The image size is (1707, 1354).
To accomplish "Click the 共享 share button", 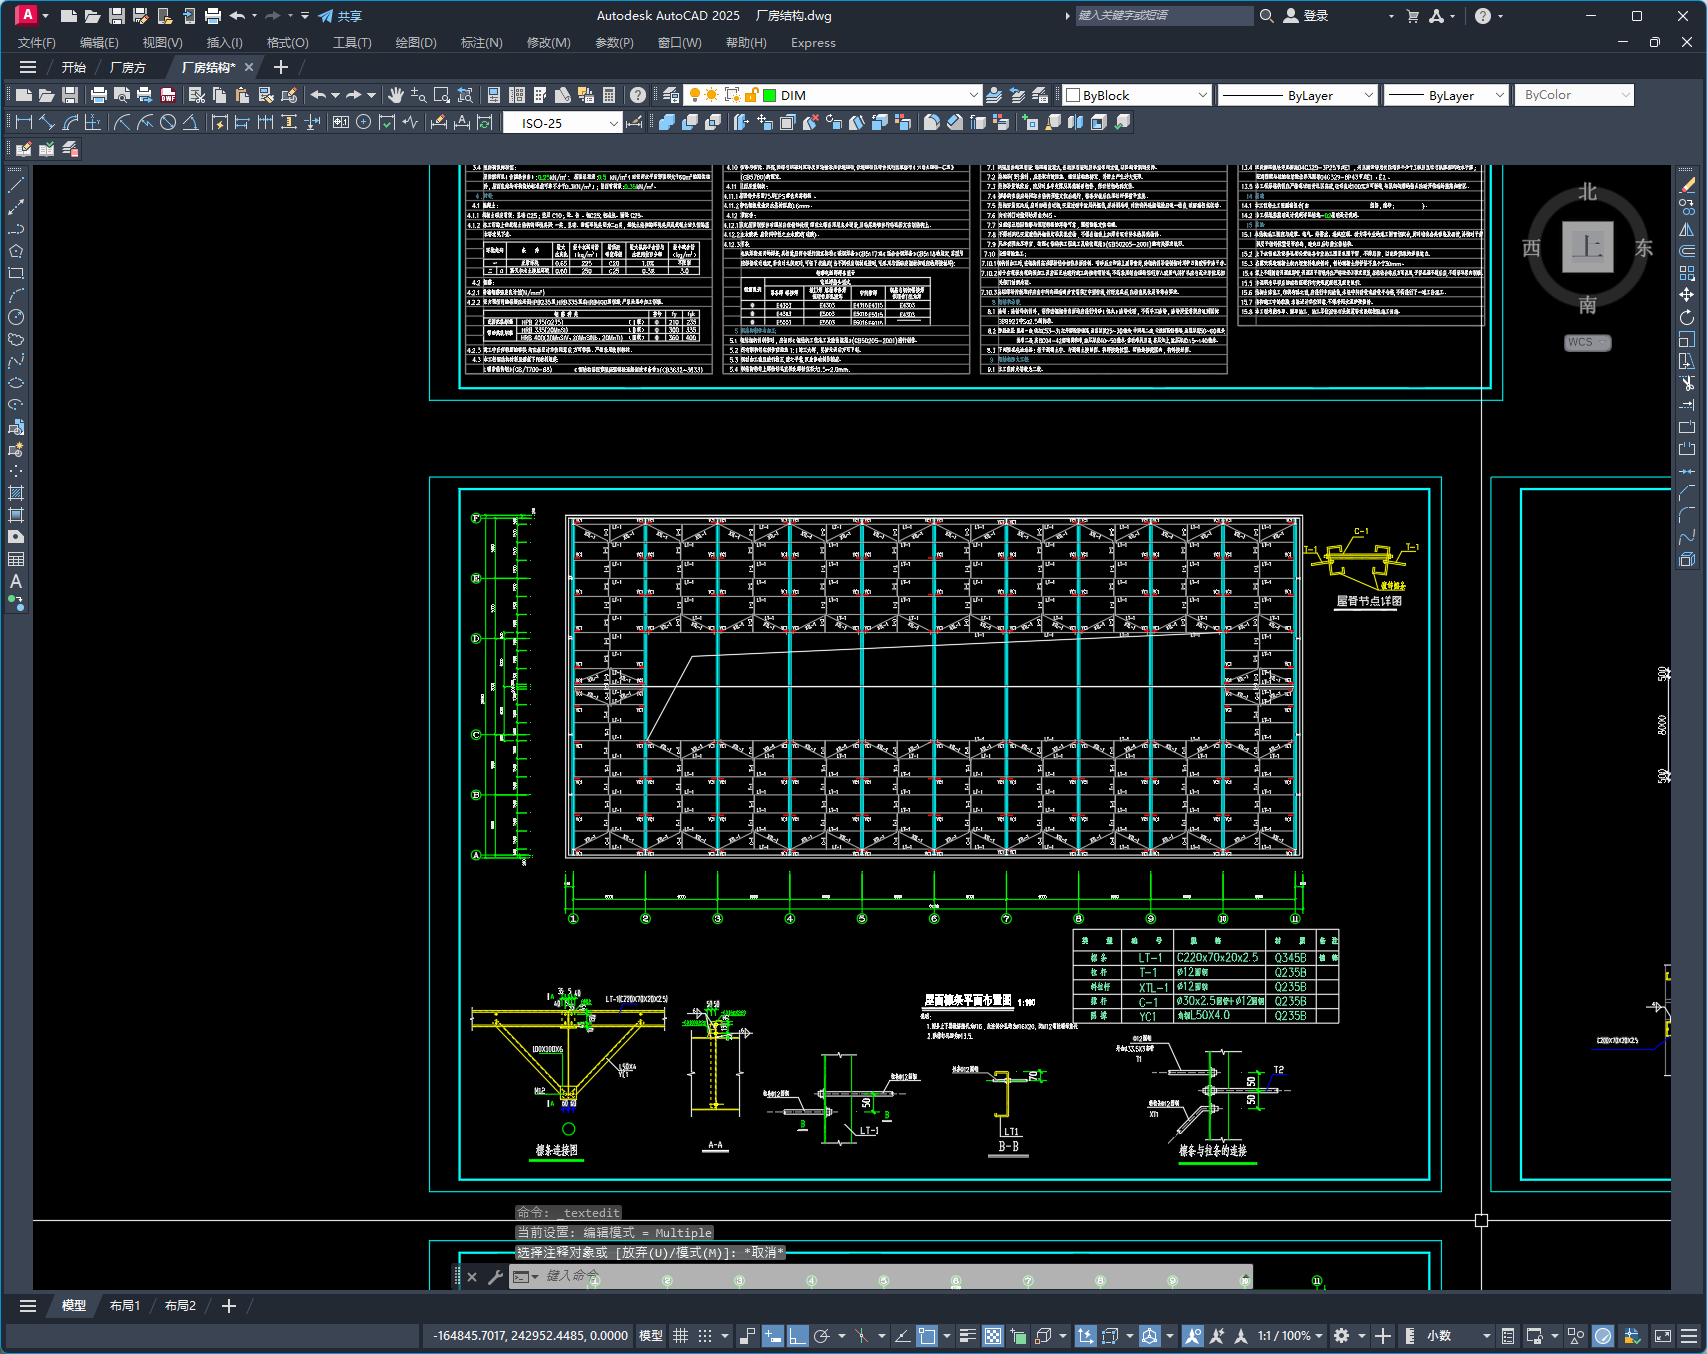I will [340, 16].
